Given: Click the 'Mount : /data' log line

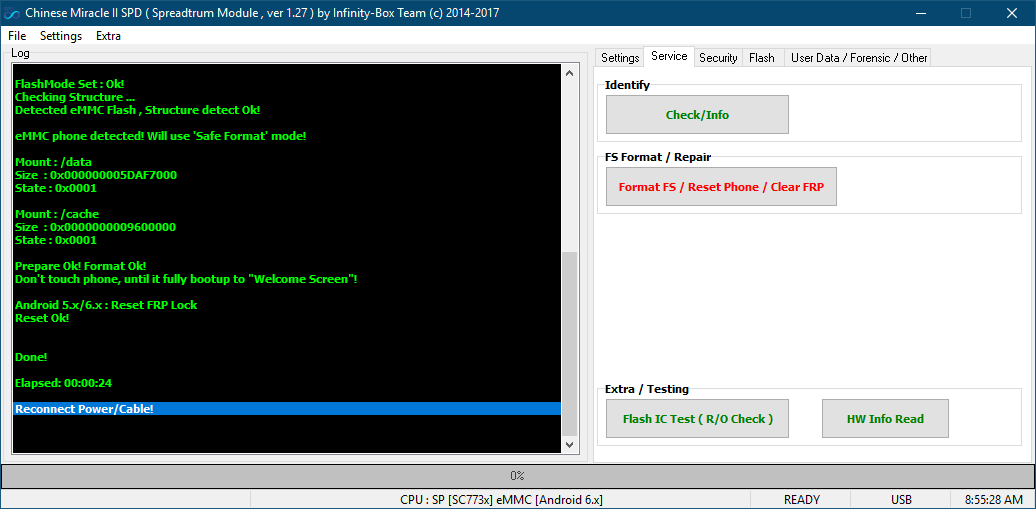Looking at the screenshot, I should pos(53,162).
